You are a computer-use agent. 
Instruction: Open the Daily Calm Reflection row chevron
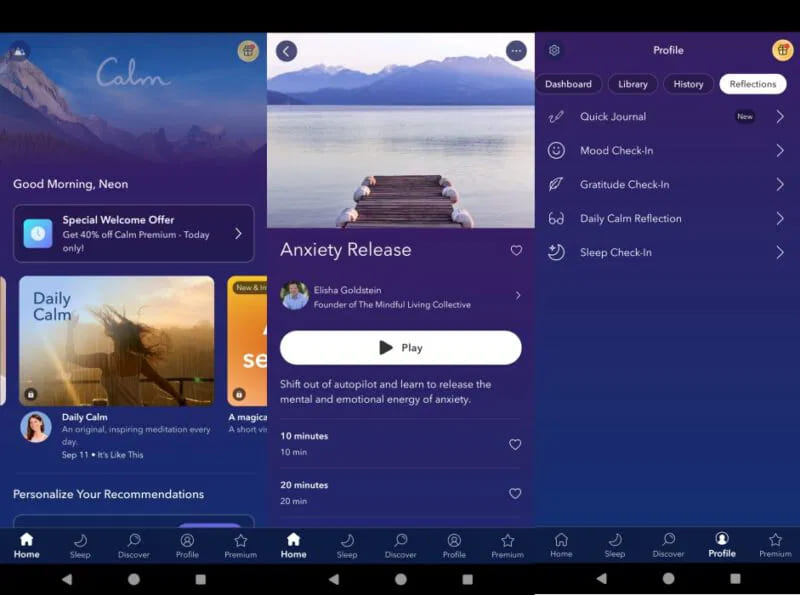point(780,218)
